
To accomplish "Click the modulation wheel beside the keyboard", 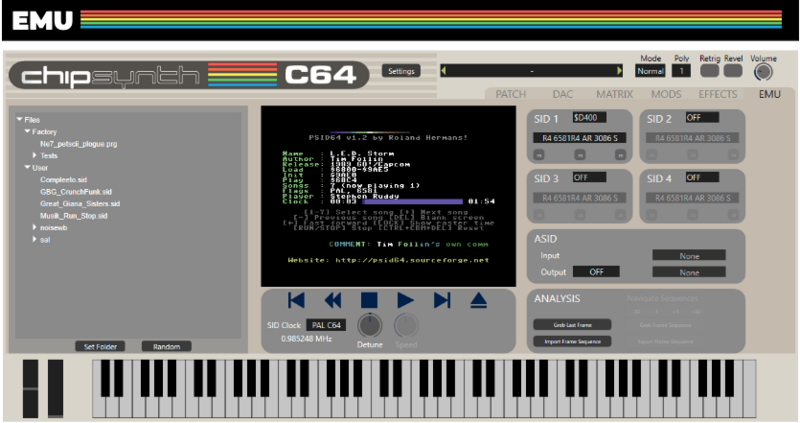I will click(x=55, y=389).
